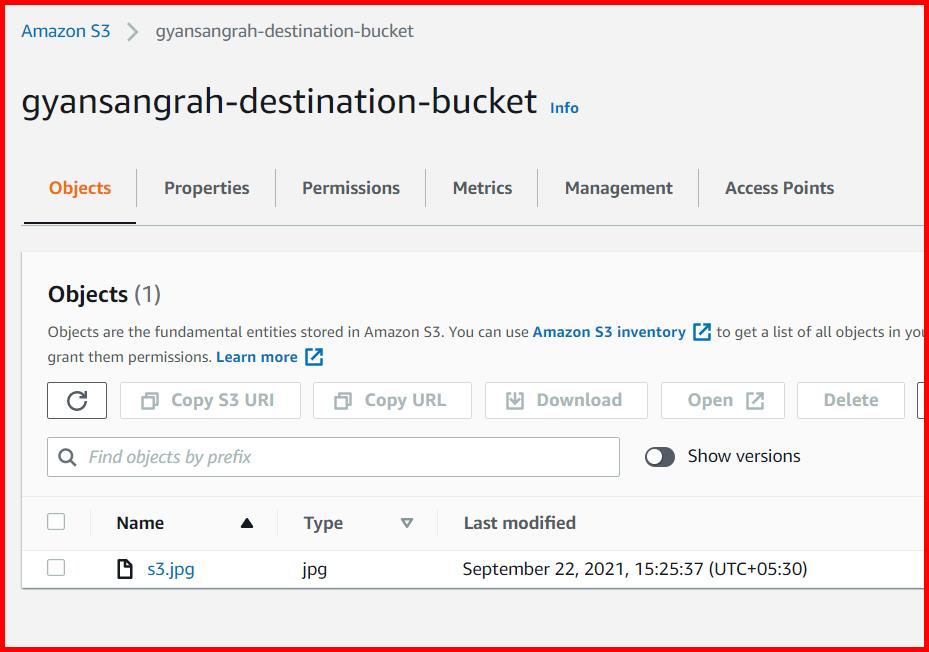The height and width of the screenshot is (652, 929).
Task: Click the Copy S3 URI clipboard icon
Action: click(x=147, y=399)
